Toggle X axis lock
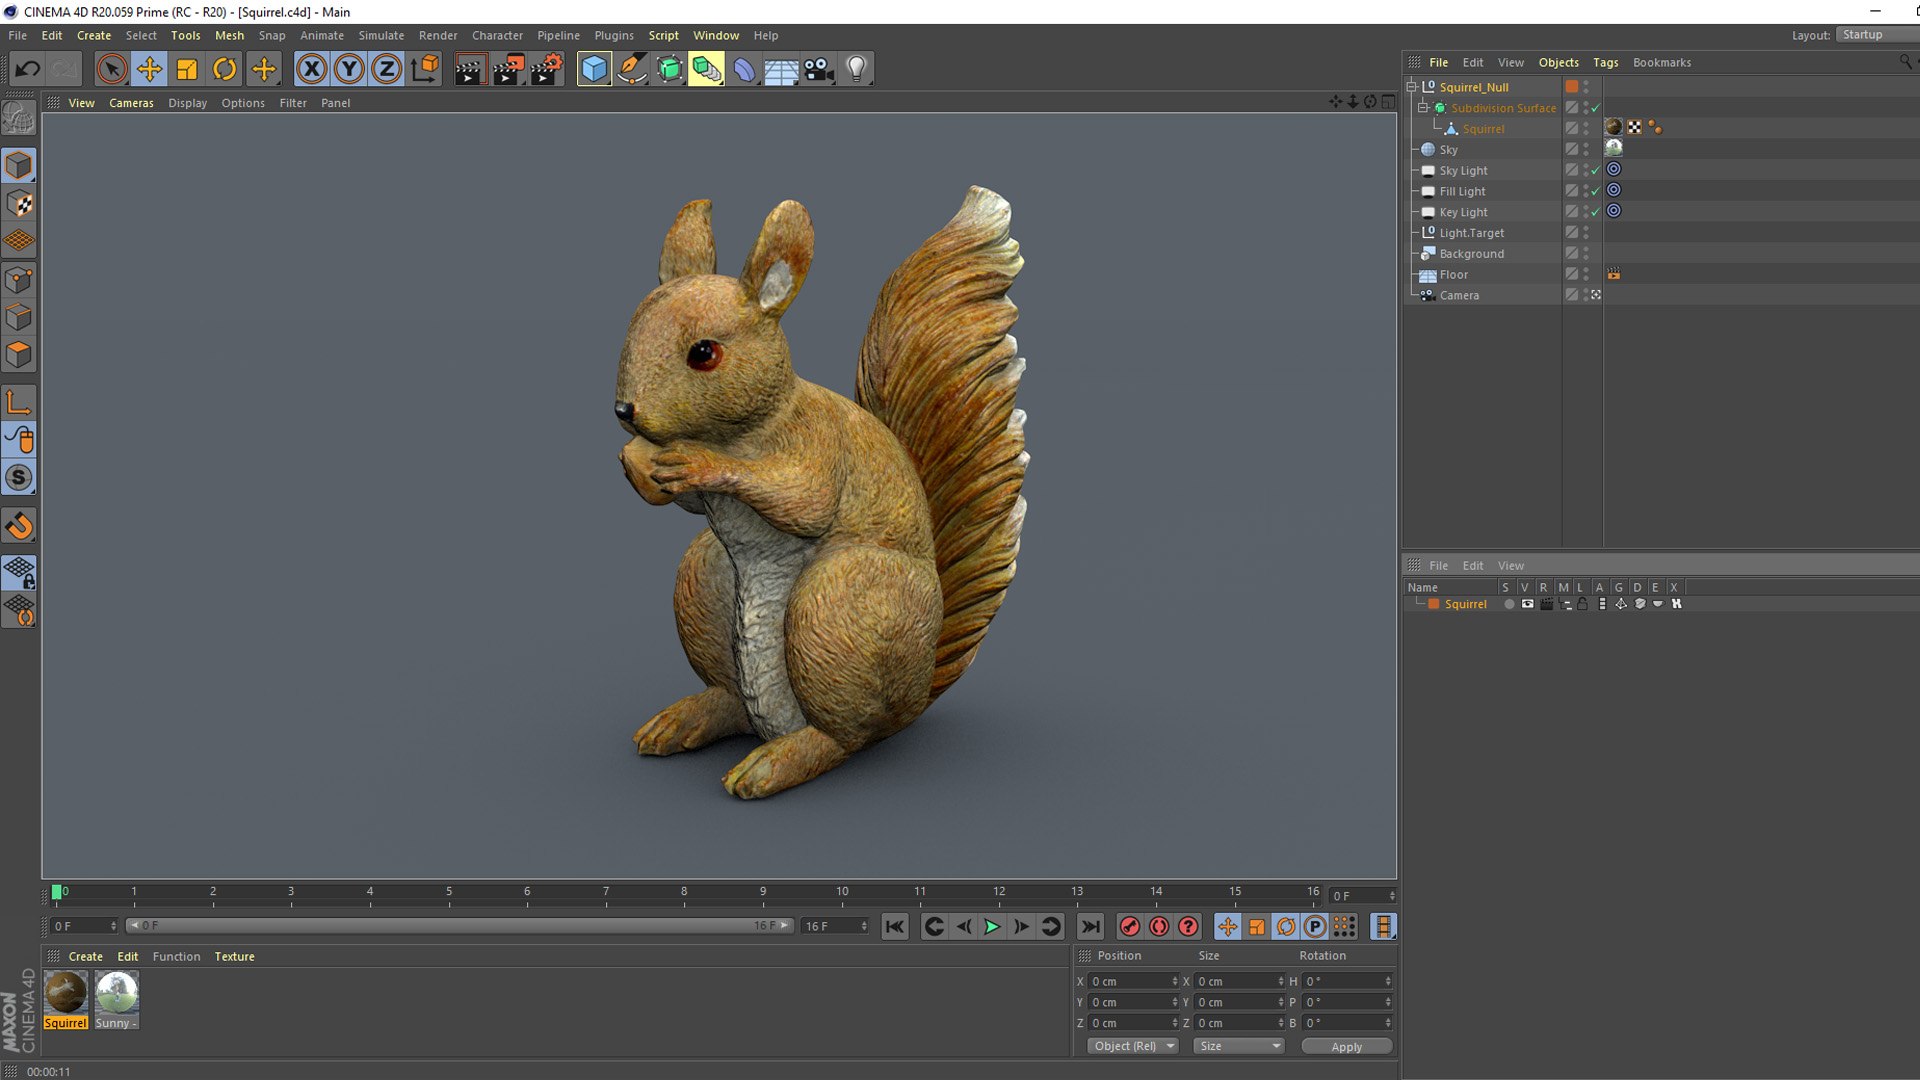This screenshot has height=1080, width=1920. pyautogui.click(x=312, y=69)
